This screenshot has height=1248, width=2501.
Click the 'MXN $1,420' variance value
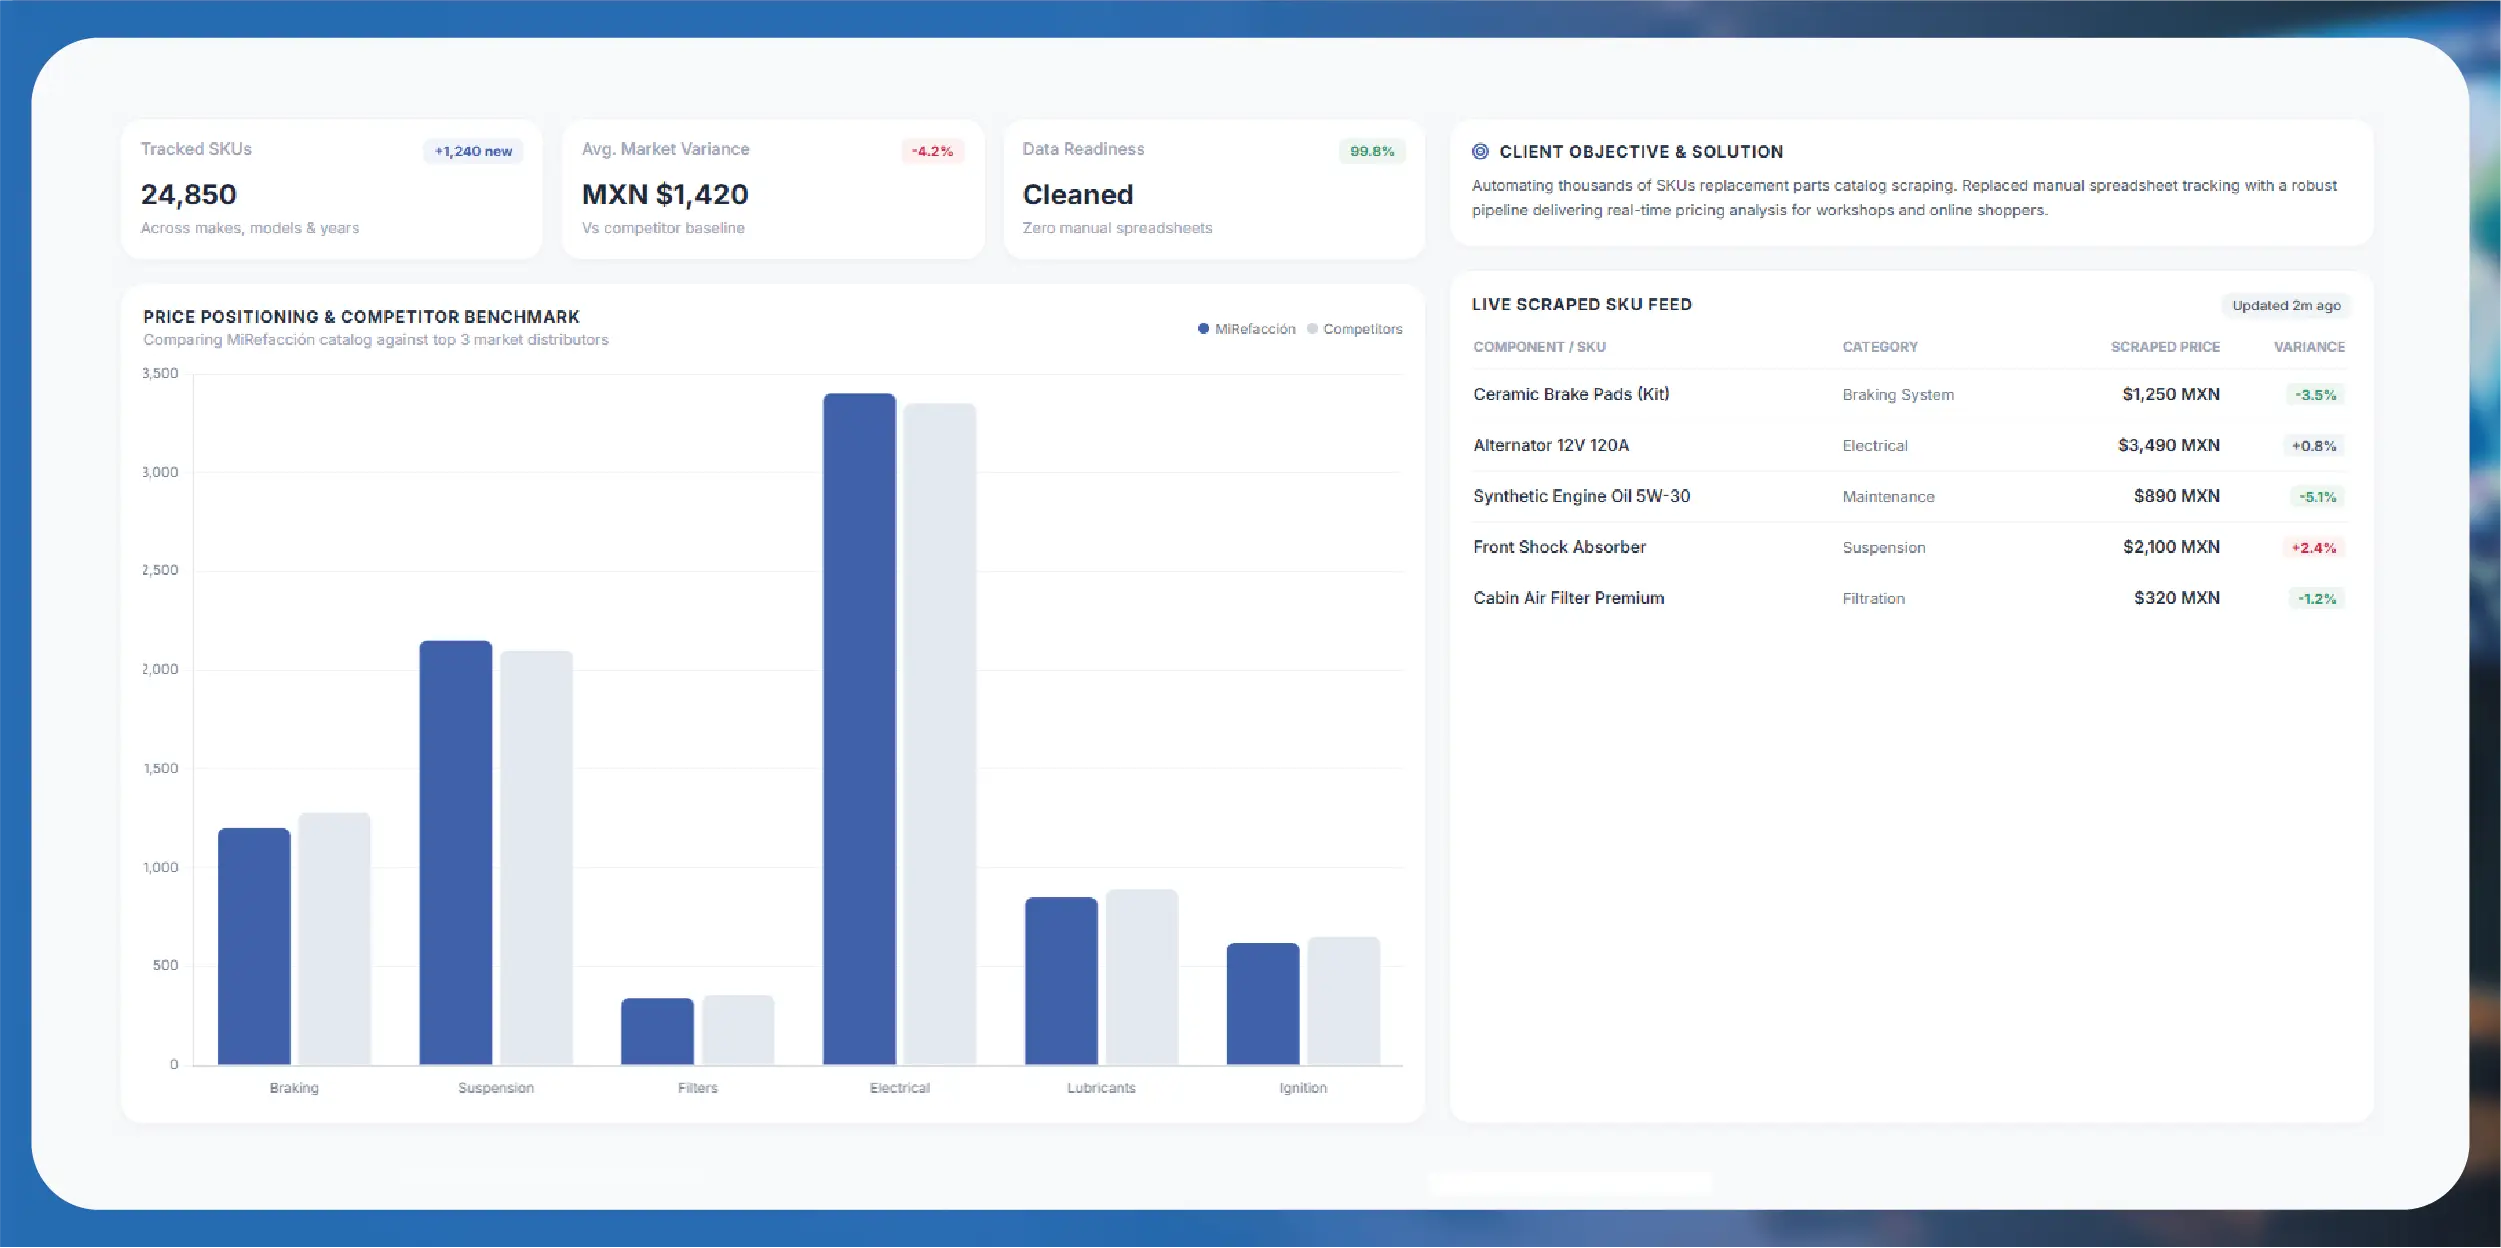click(x=665, y=194)
